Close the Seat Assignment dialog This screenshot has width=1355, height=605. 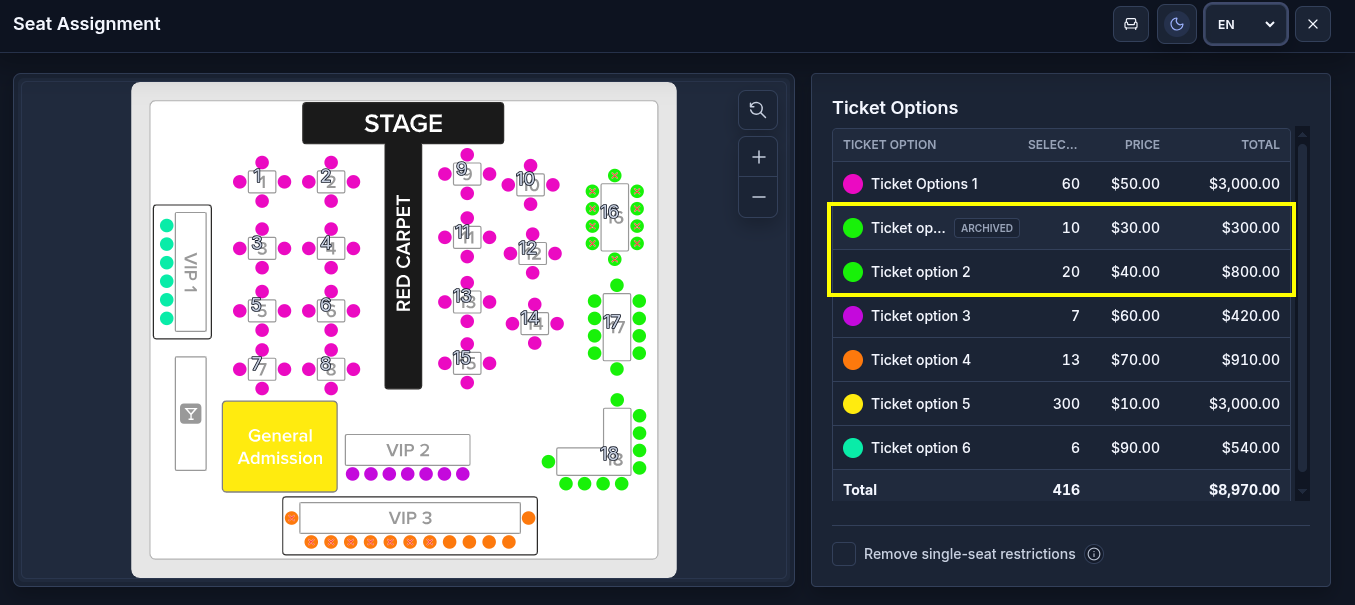point(1313,24)
